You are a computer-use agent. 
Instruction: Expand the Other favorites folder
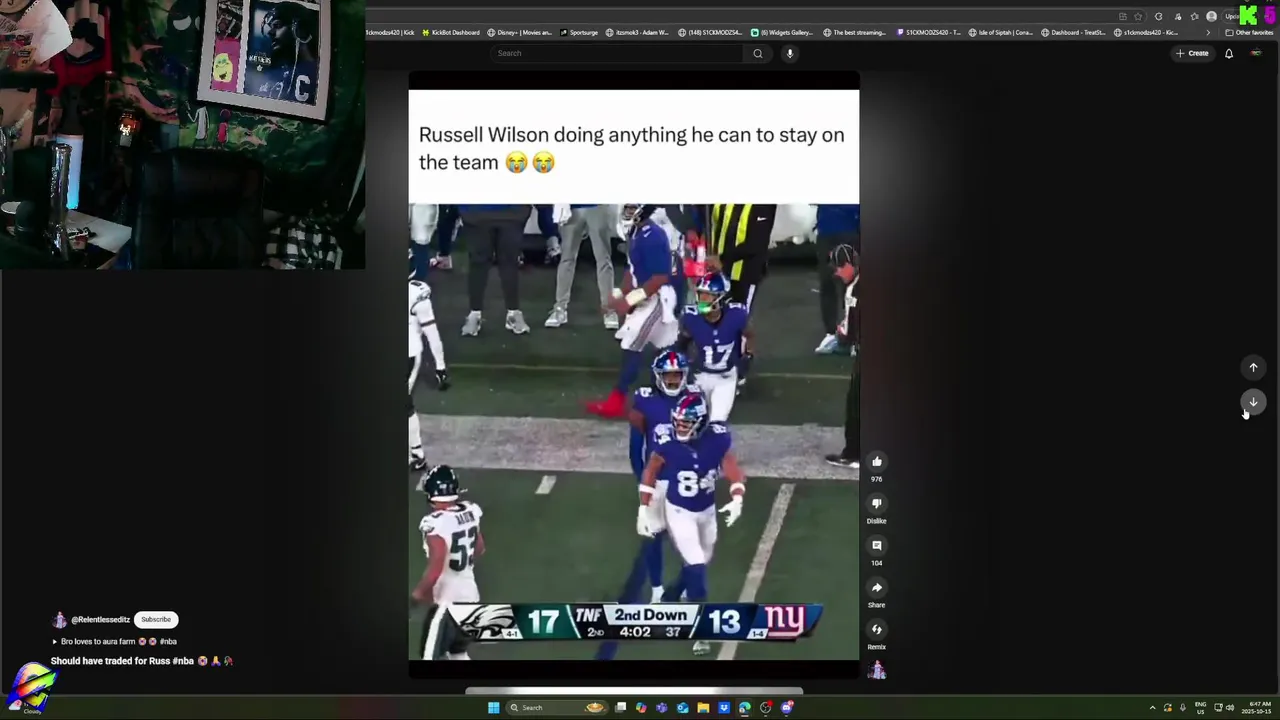pyautogui.click(x=1249, y=32)
